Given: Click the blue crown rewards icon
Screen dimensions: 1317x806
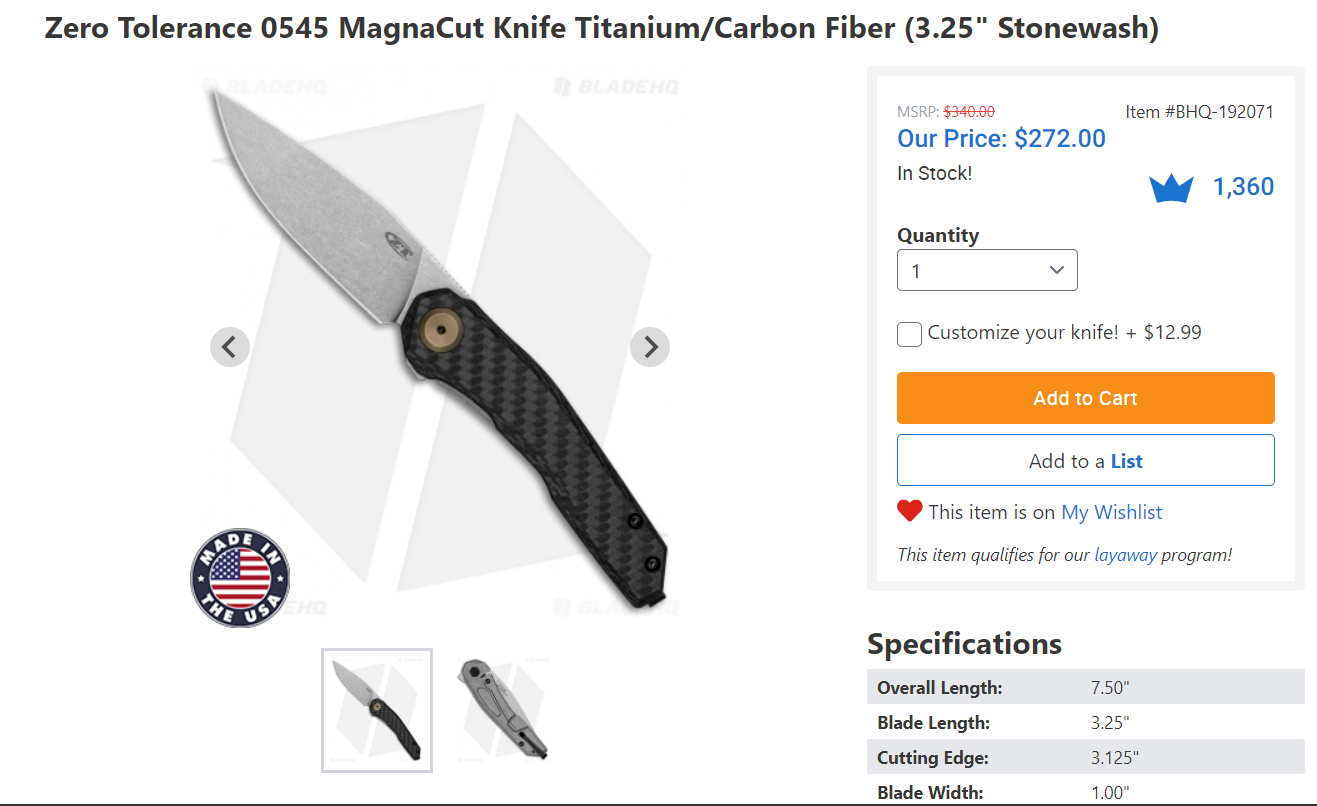Looking at the screenshot, I should point(1171,188).
